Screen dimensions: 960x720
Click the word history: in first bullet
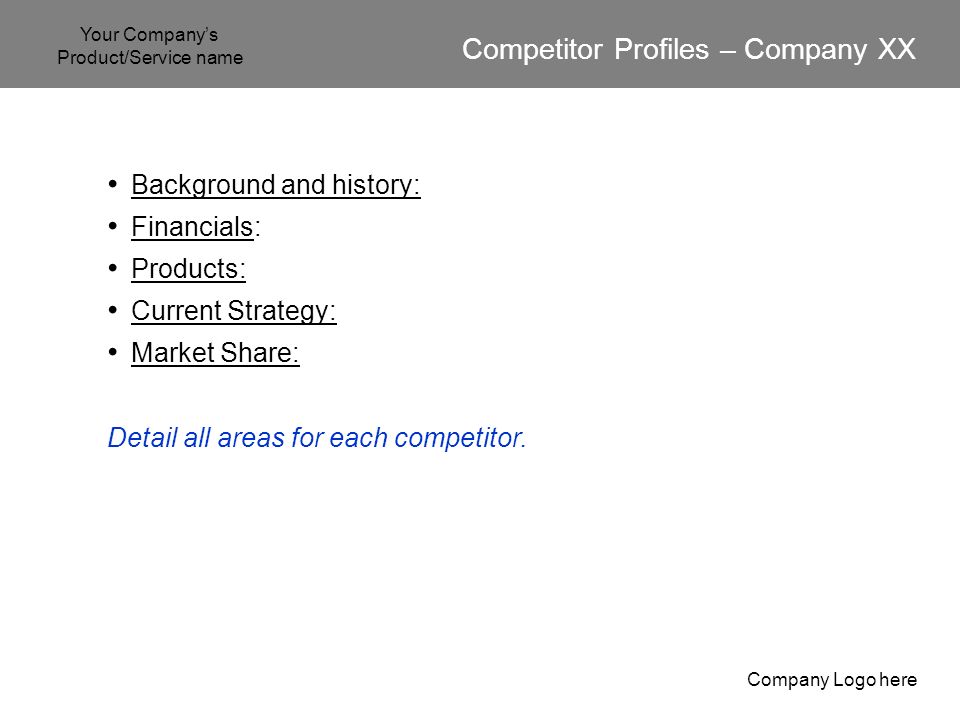376,185
